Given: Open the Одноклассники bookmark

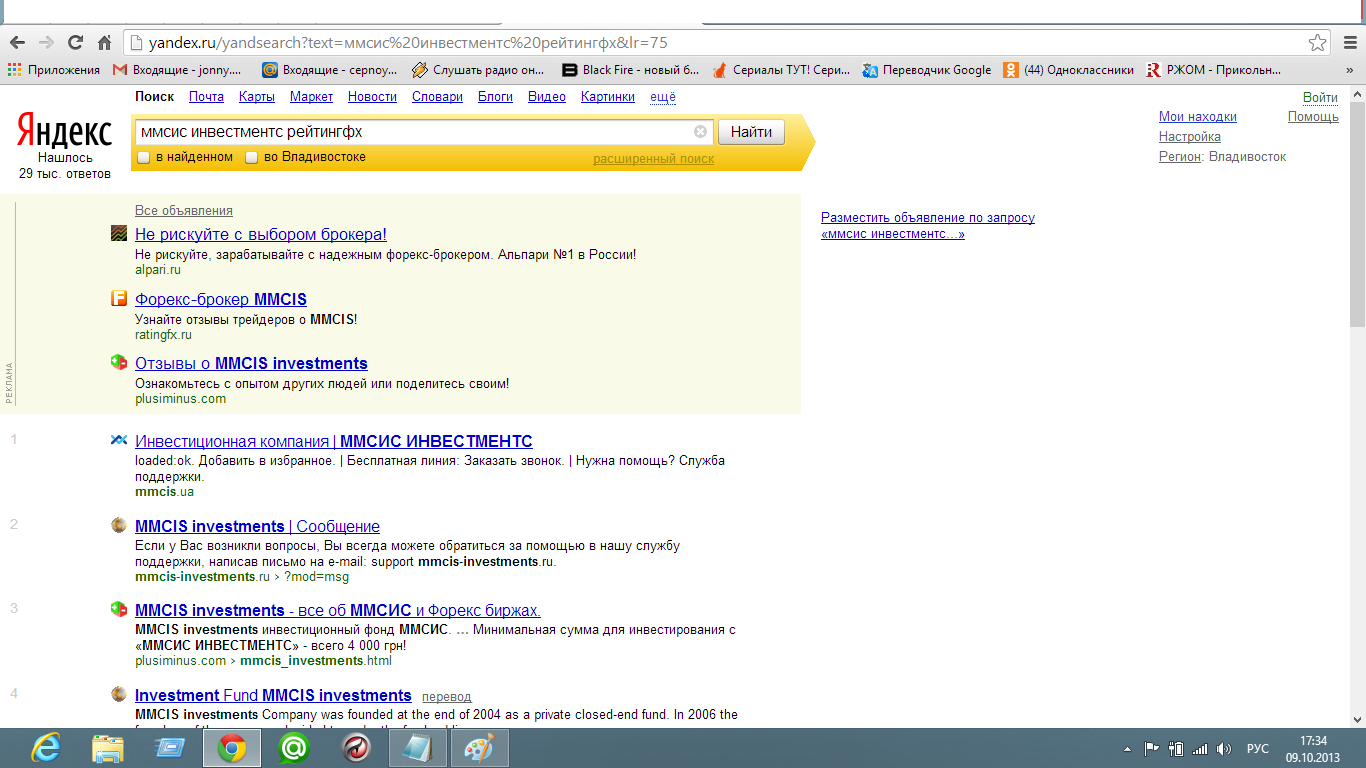Looking at the screenshot, I should click(1069, 70).
